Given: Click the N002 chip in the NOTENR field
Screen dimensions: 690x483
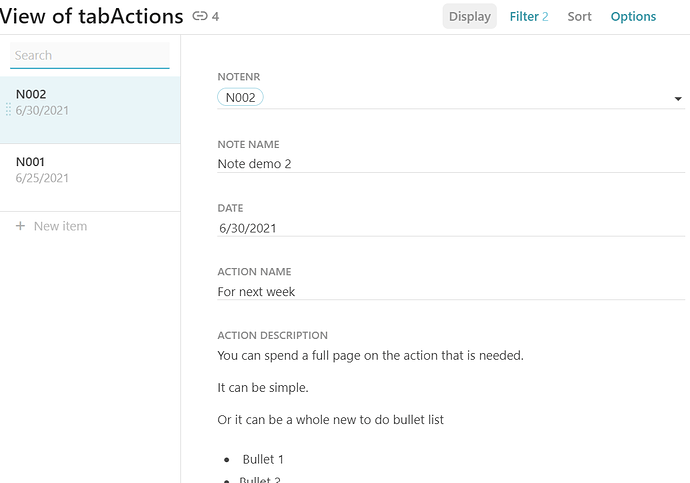Looking at the screenshot, I should 240,98.
